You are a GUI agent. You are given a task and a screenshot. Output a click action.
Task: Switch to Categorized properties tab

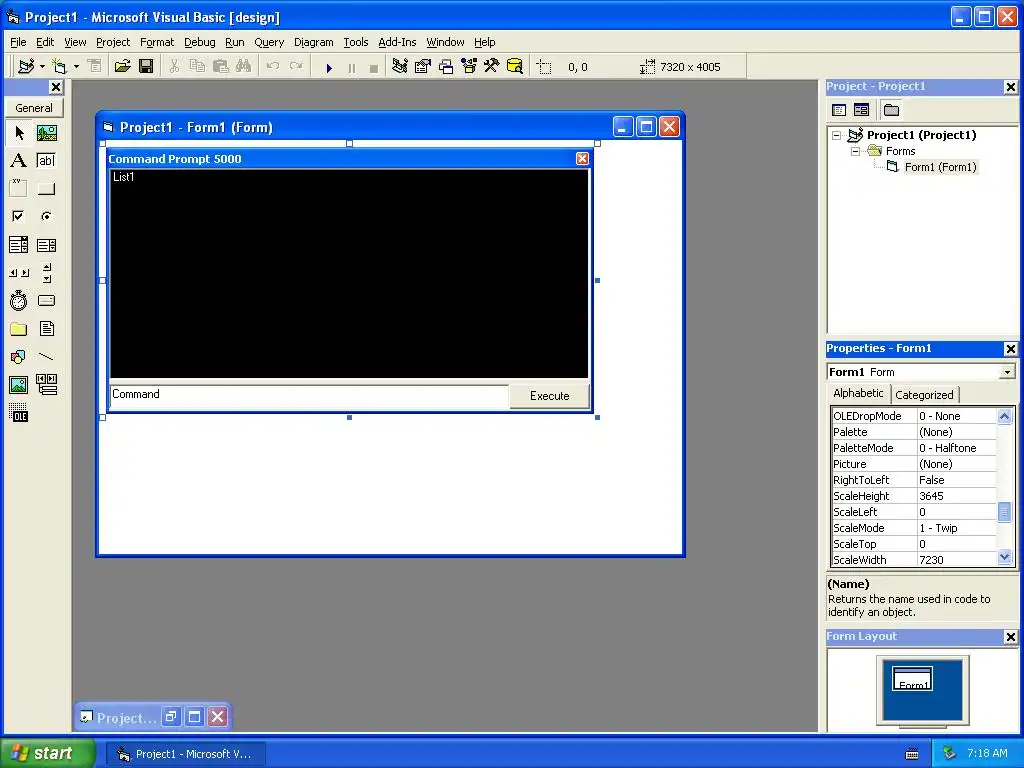click(924, 394)
